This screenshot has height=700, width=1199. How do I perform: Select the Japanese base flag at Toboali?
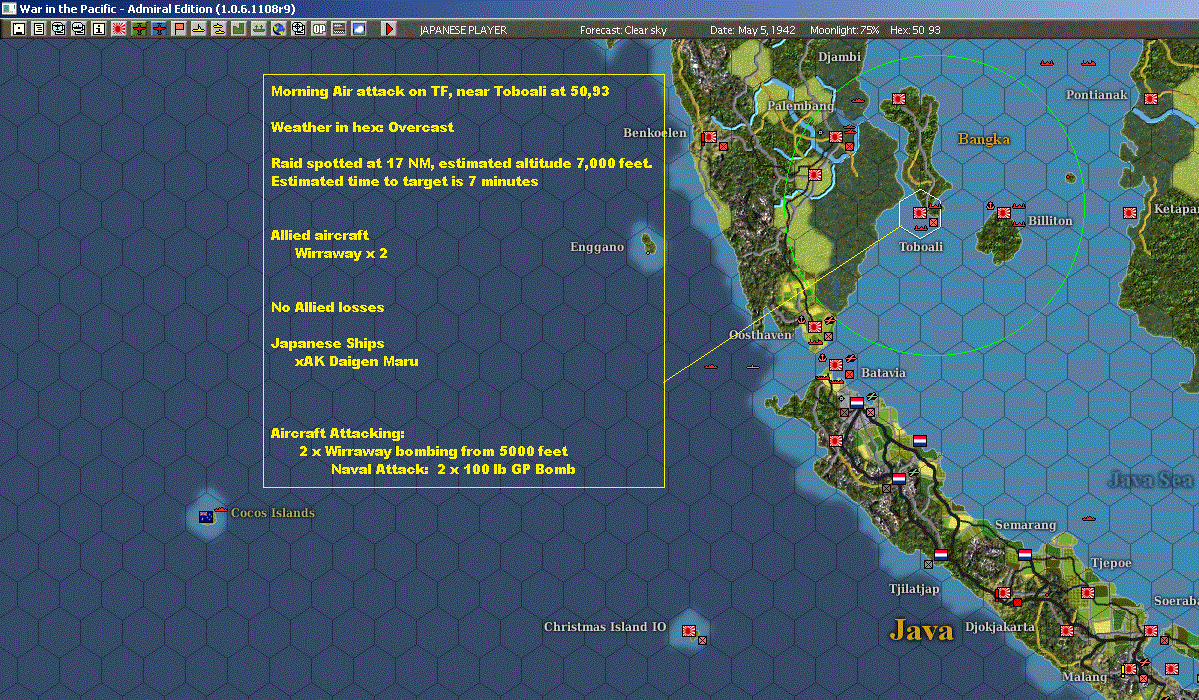[920, 213]
